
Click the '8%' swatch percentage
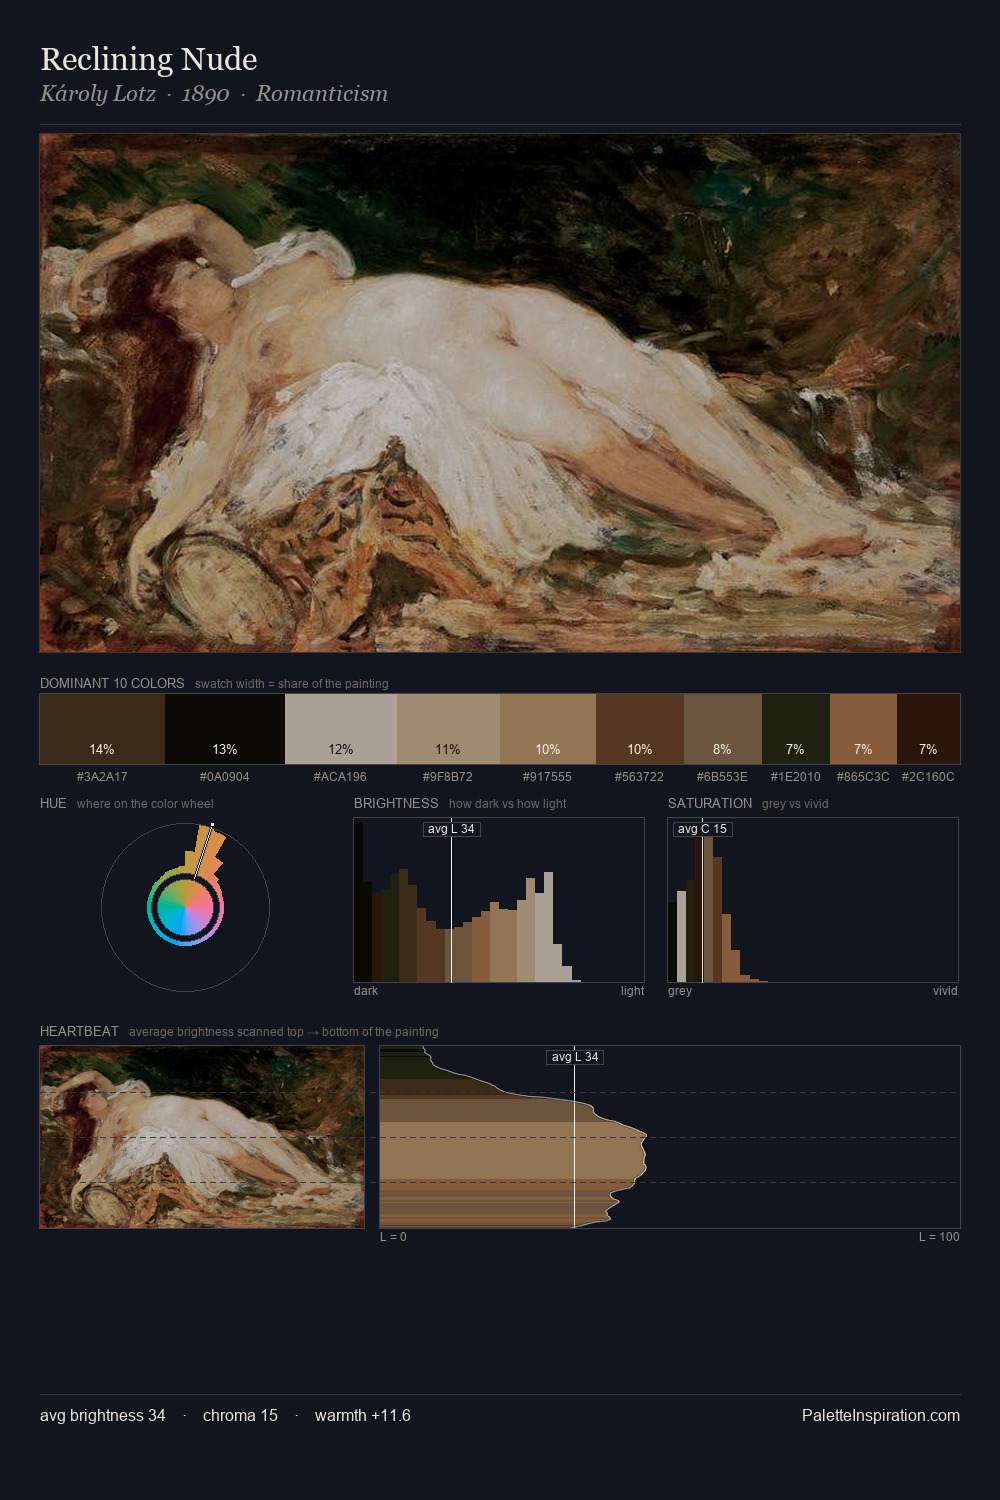coord(722,749)
